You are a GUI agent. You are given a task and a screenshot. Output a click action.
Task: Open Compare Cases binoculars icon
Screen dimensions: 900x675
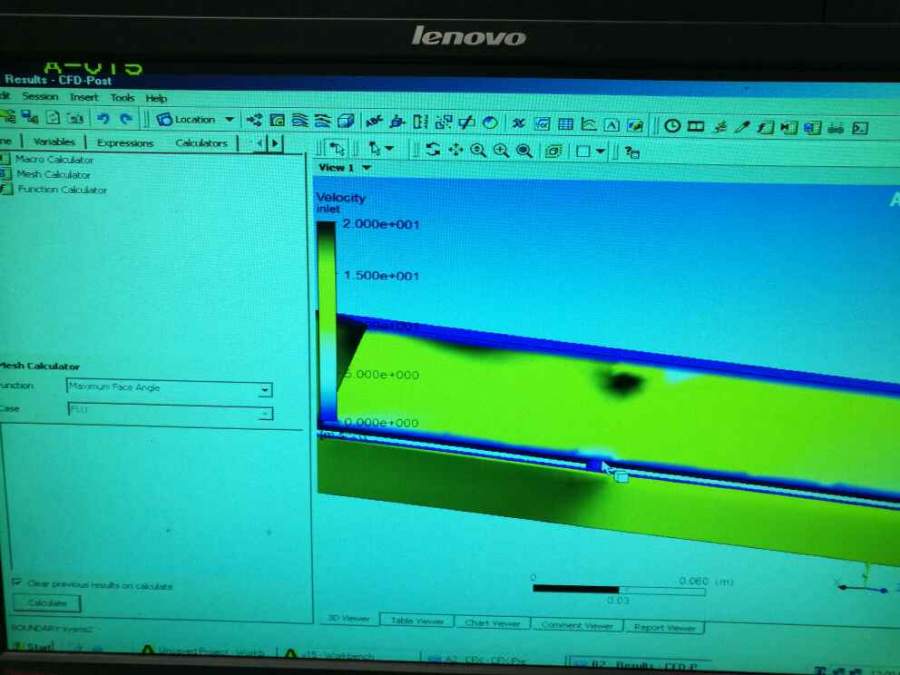pos(836,128)
